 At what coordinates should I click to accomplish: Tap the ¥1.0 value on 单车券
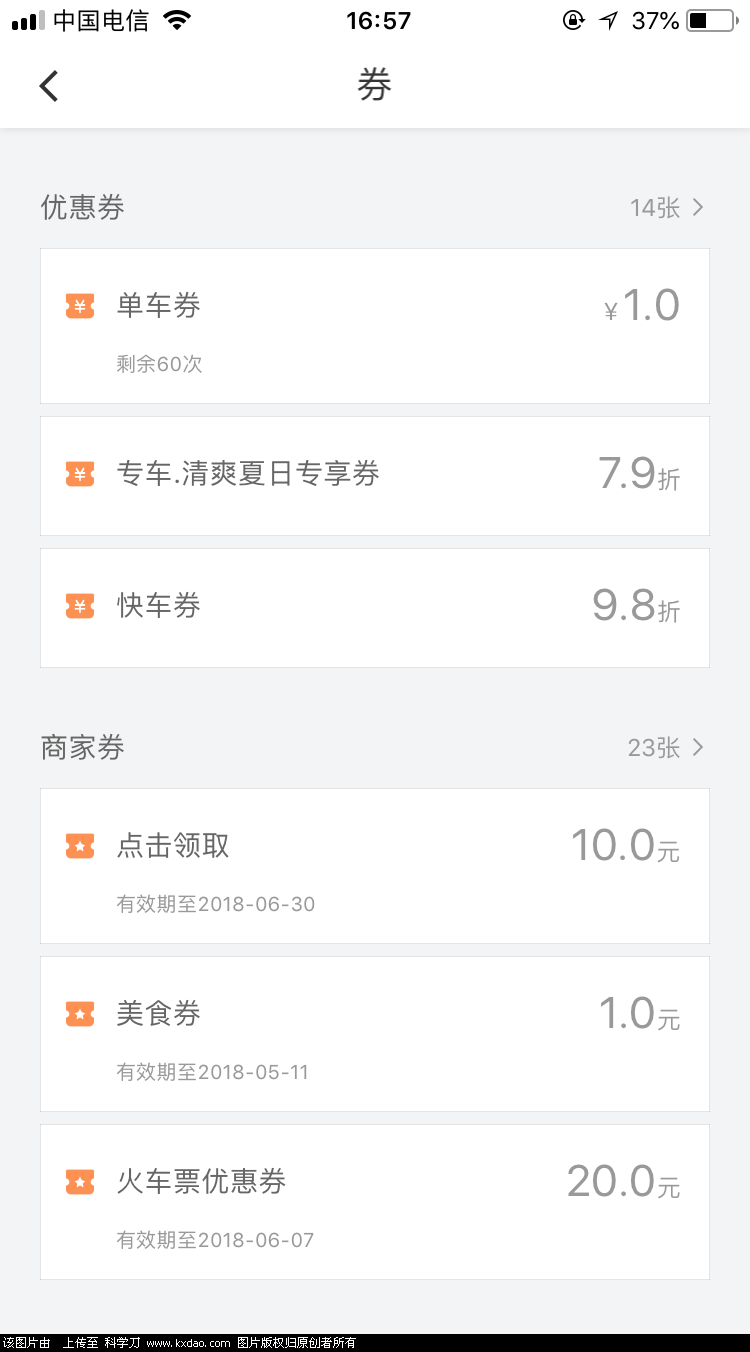click(642, 306)
